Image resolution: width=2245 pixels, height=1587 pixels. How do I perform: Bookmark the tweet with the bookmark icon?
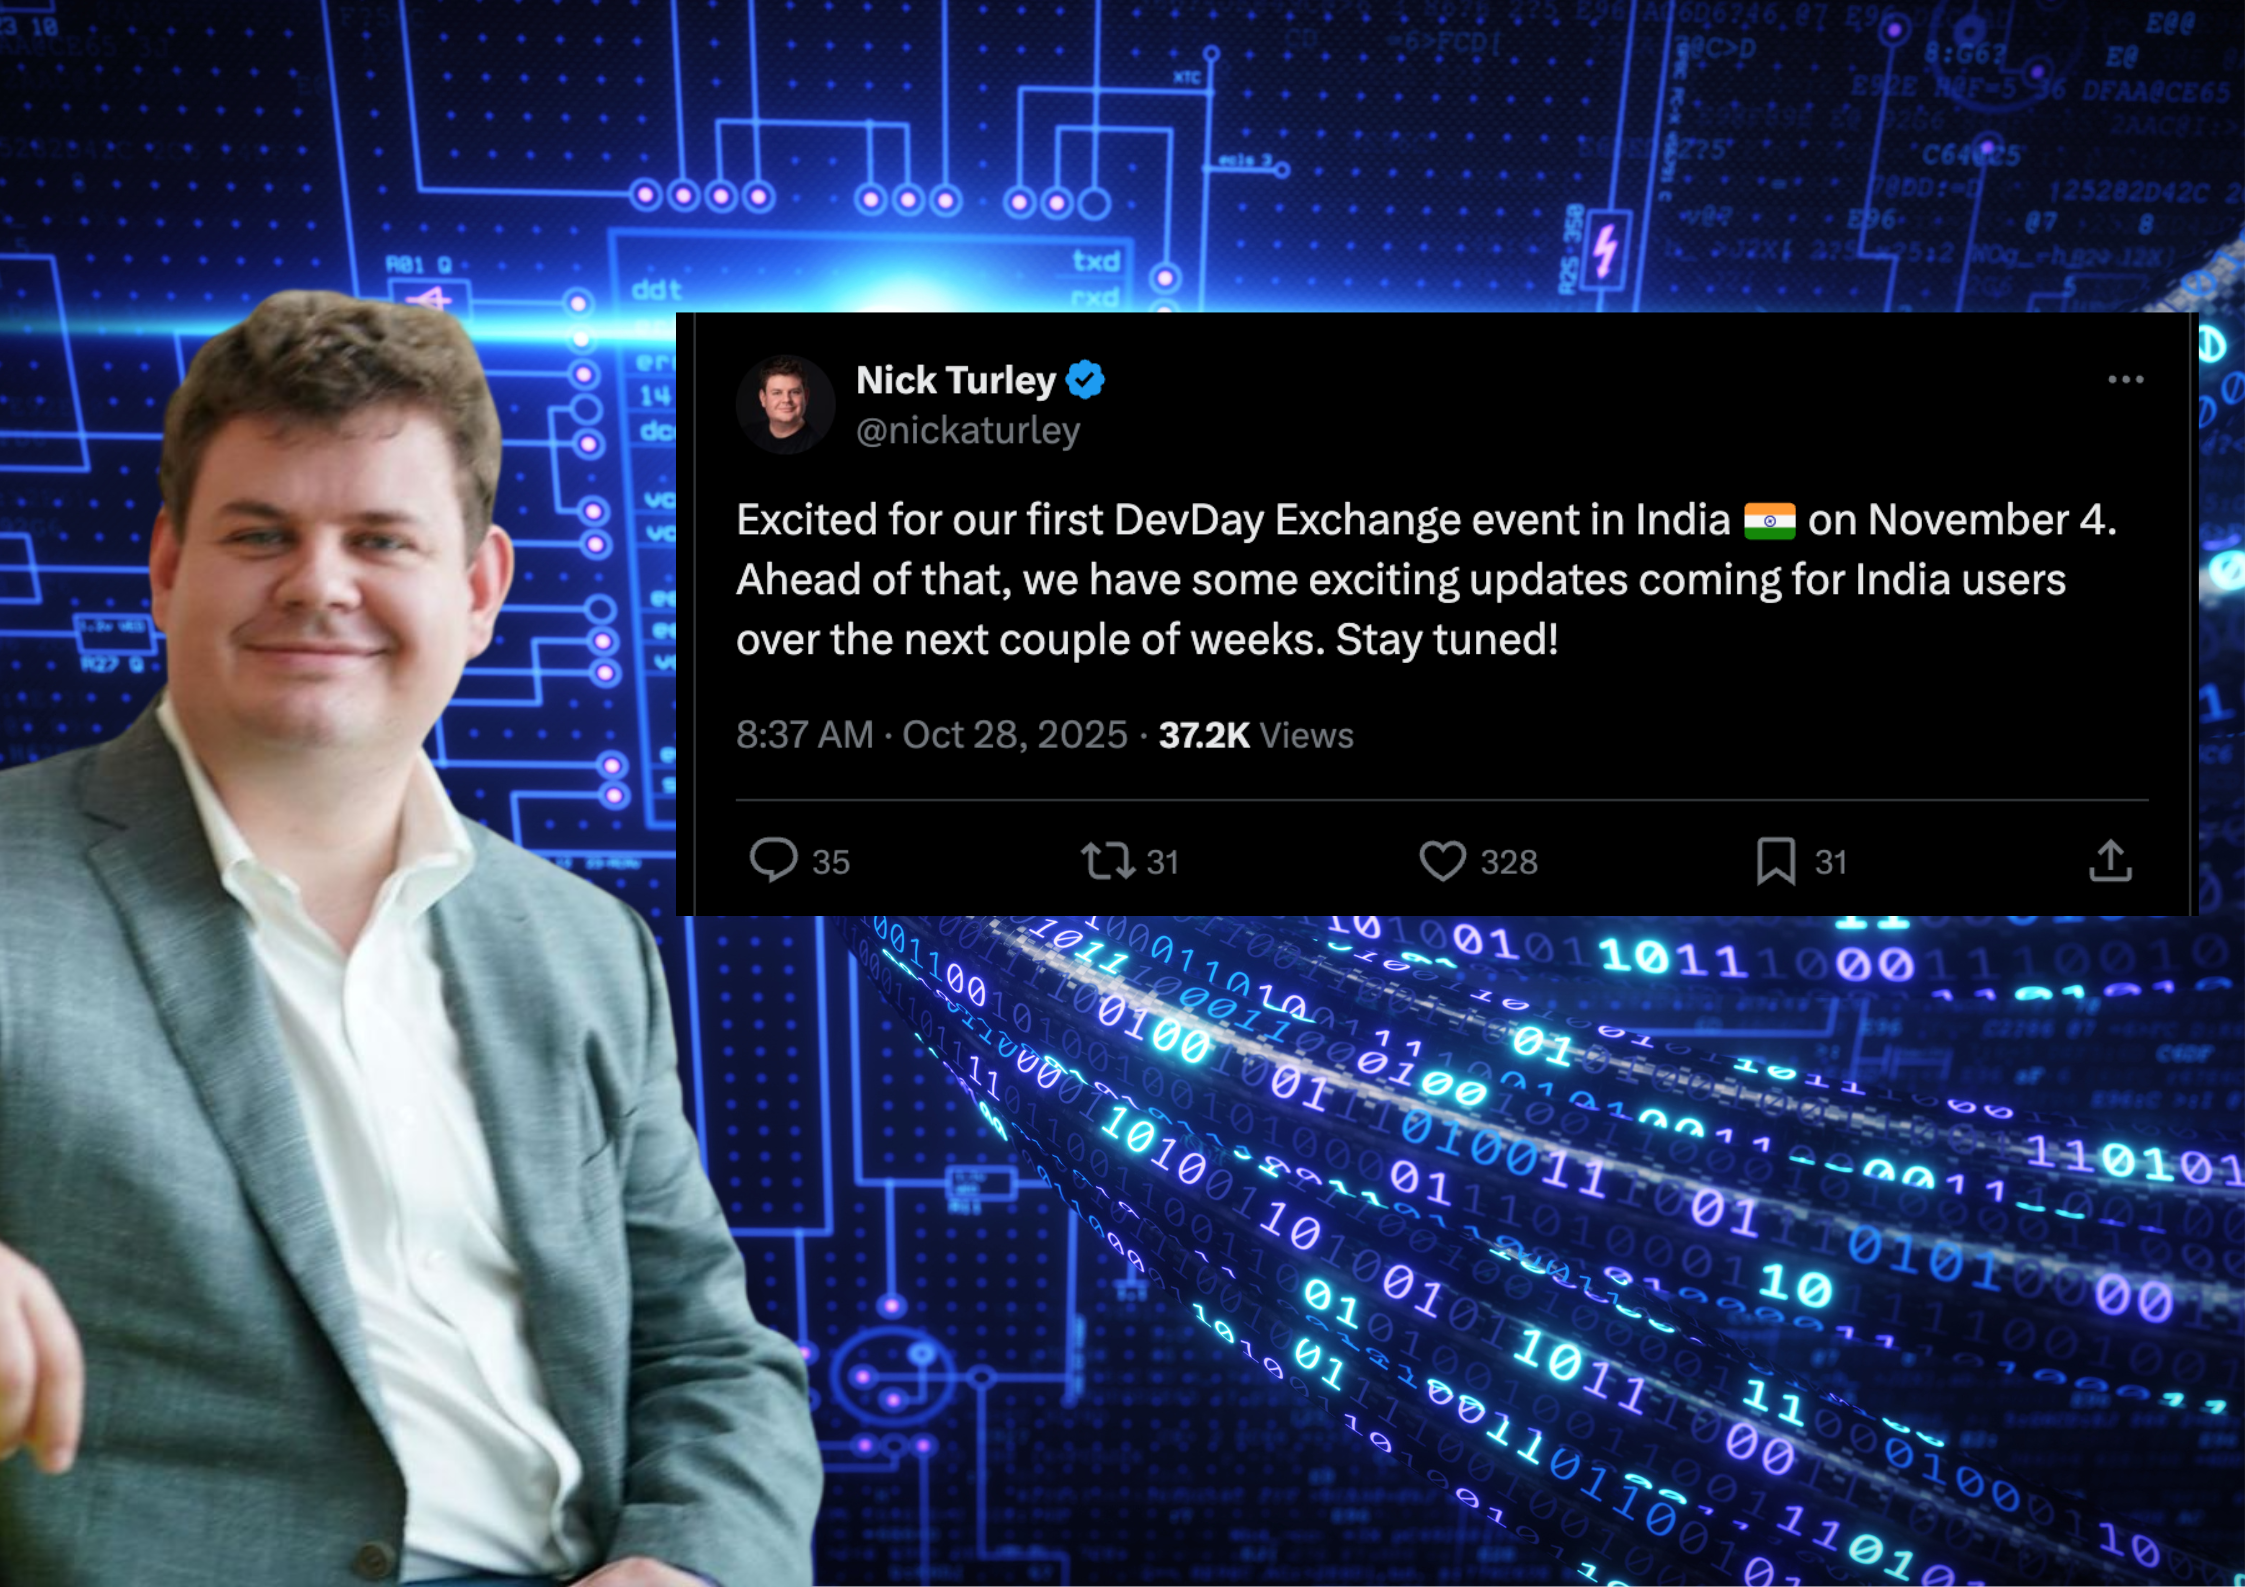click(x=1775, y=861)
